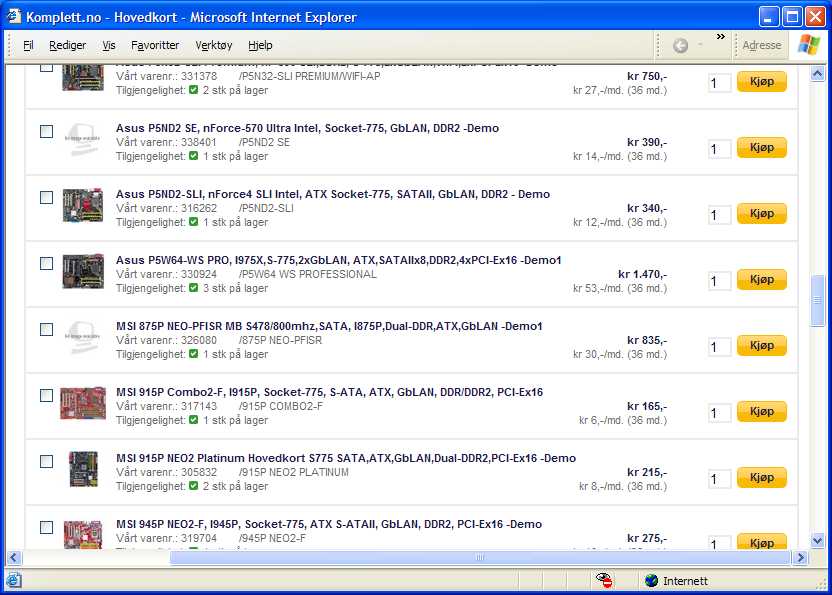
Task: Enable the MSI 915P NEO2 Platinum checkbox
Action: coord(47,461)
